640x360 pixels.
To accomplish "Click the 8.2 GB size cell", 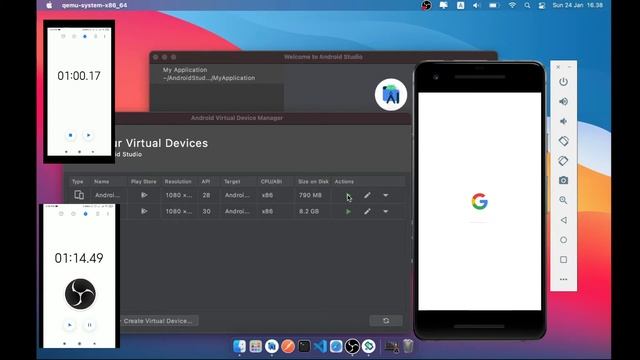I will tap(309, 211).
